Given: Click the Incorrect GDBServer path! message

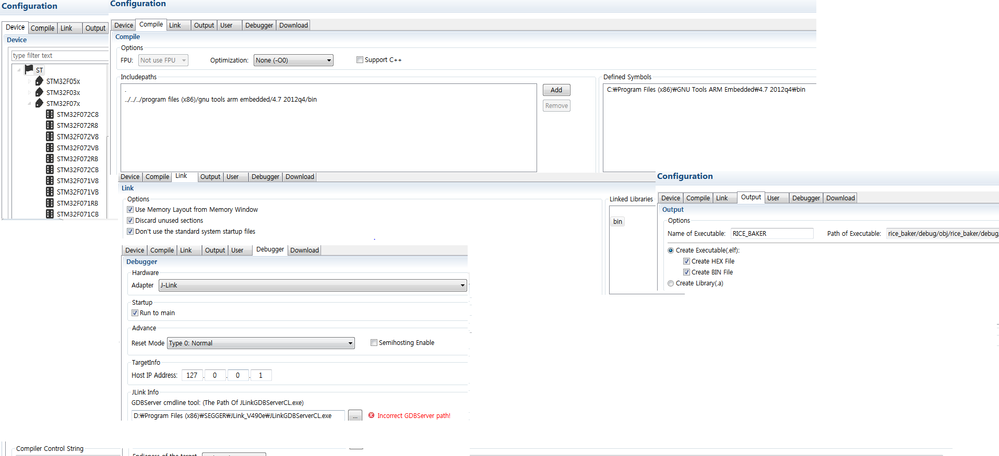Looking at the screenshot, I should pos(414,416).
